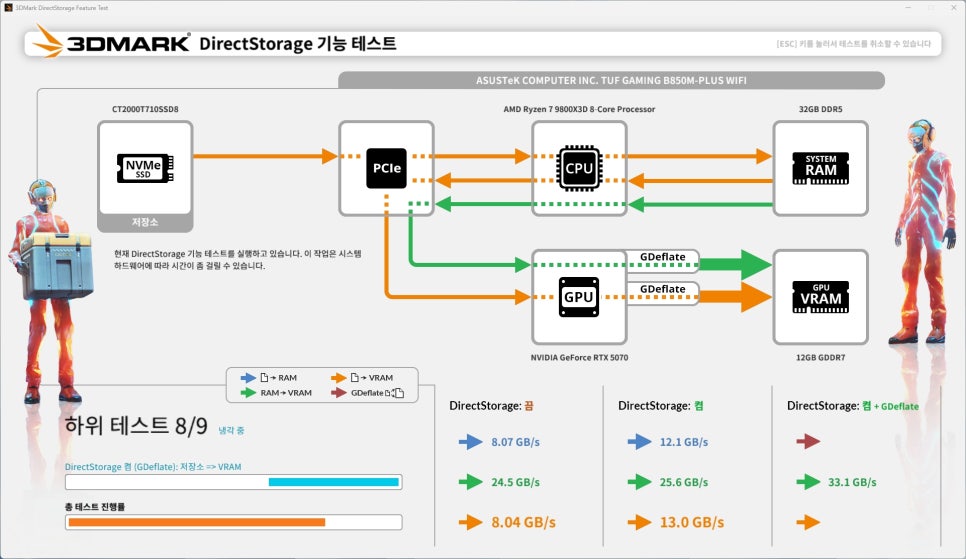Image resolution: width=966 pixels, height=559 pixels.
Task: Click the ESC cancel hint text
Action: pyautogui.click(x=854, y=44)
